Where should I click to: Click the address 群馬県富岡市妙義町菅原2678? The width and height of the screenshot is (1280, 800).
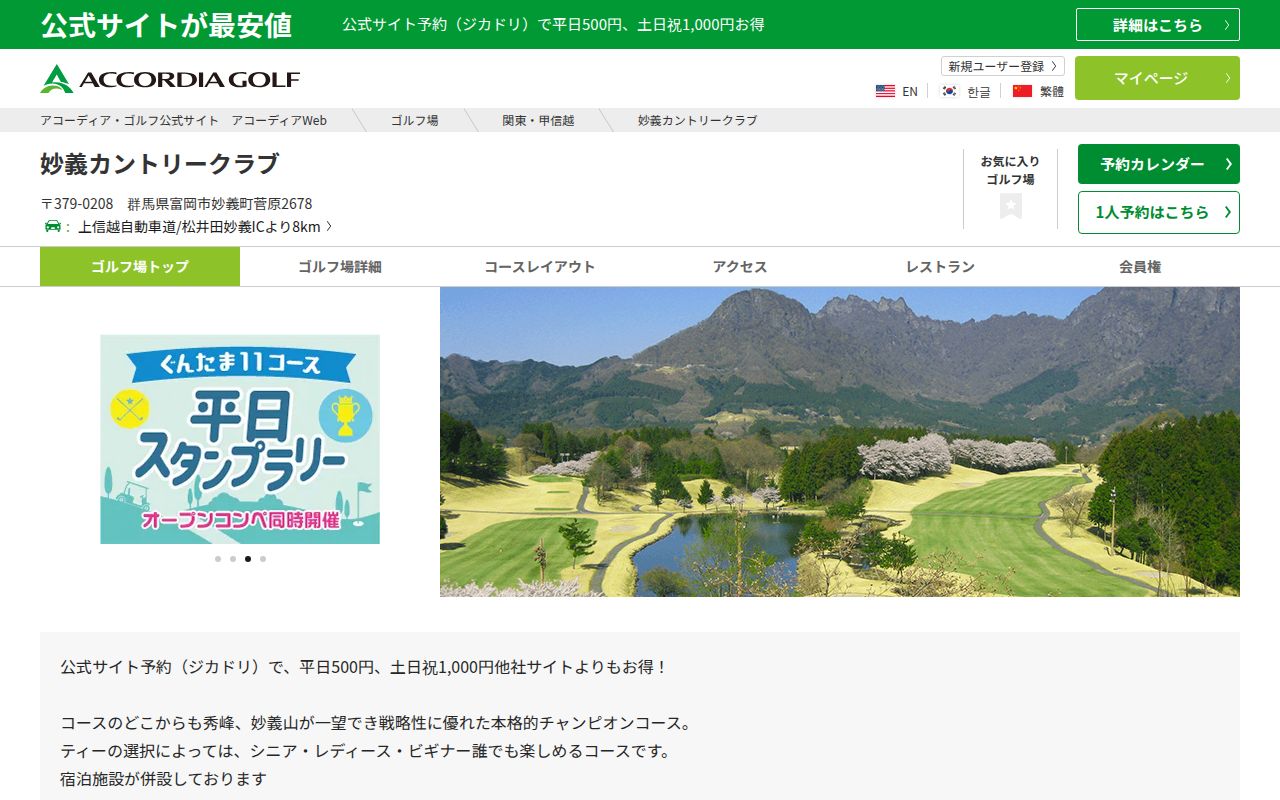220,204
